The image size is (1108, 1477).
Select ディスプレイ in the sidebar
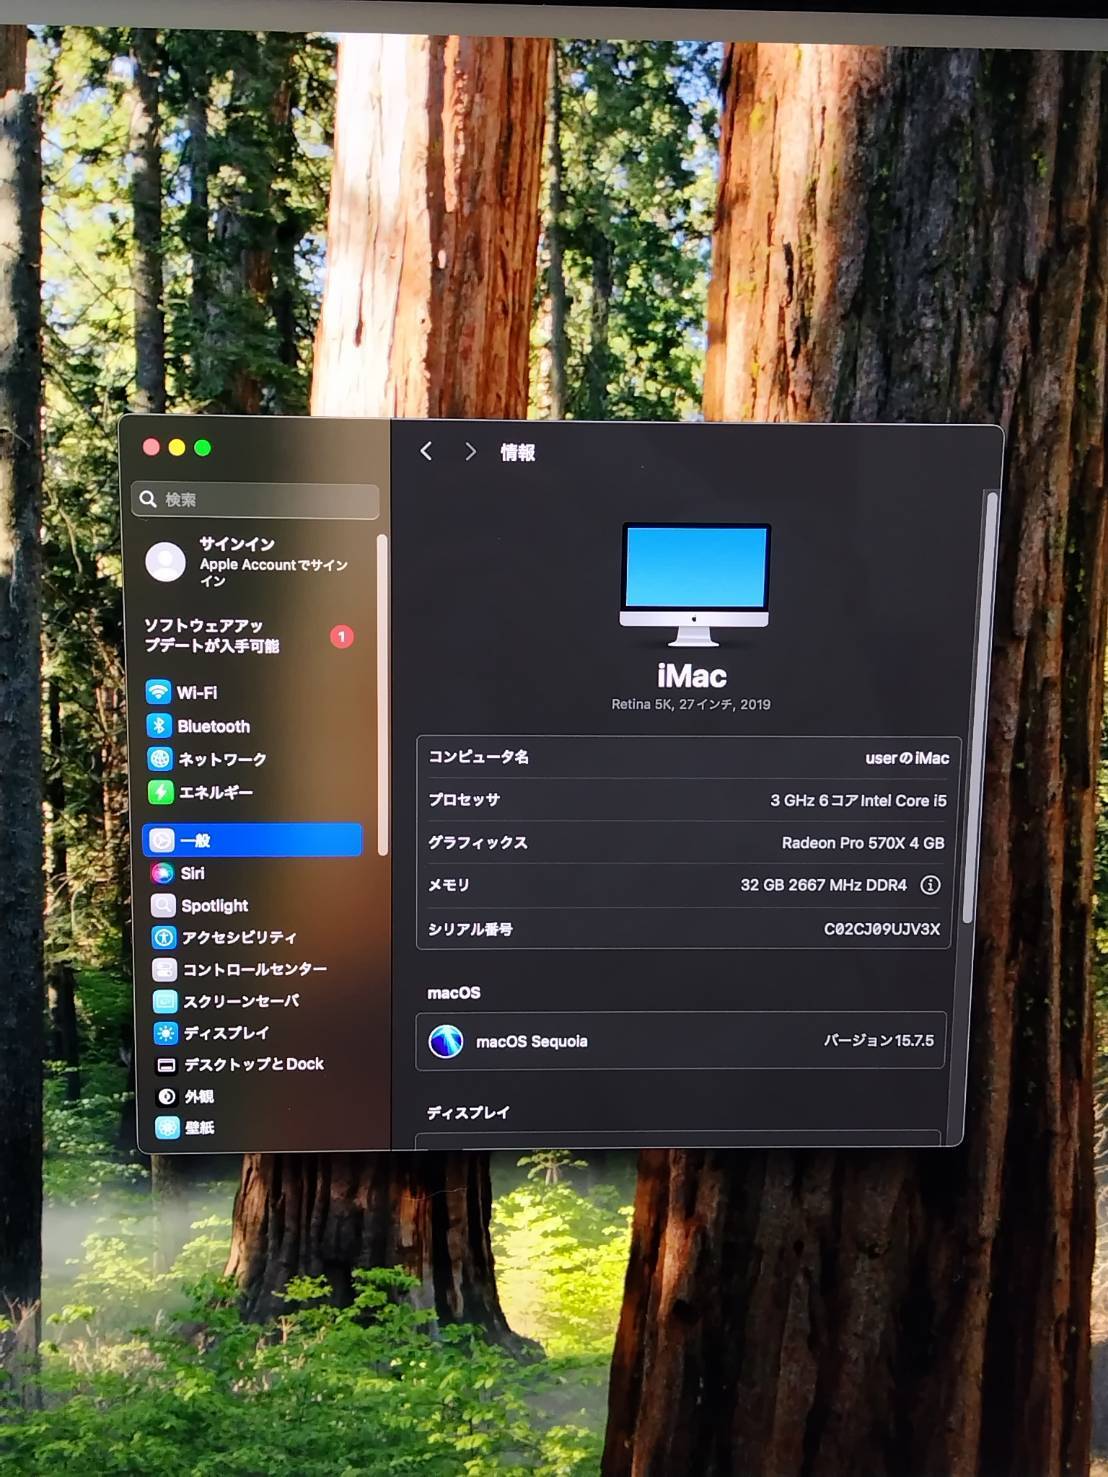(x=225, y=1032)
